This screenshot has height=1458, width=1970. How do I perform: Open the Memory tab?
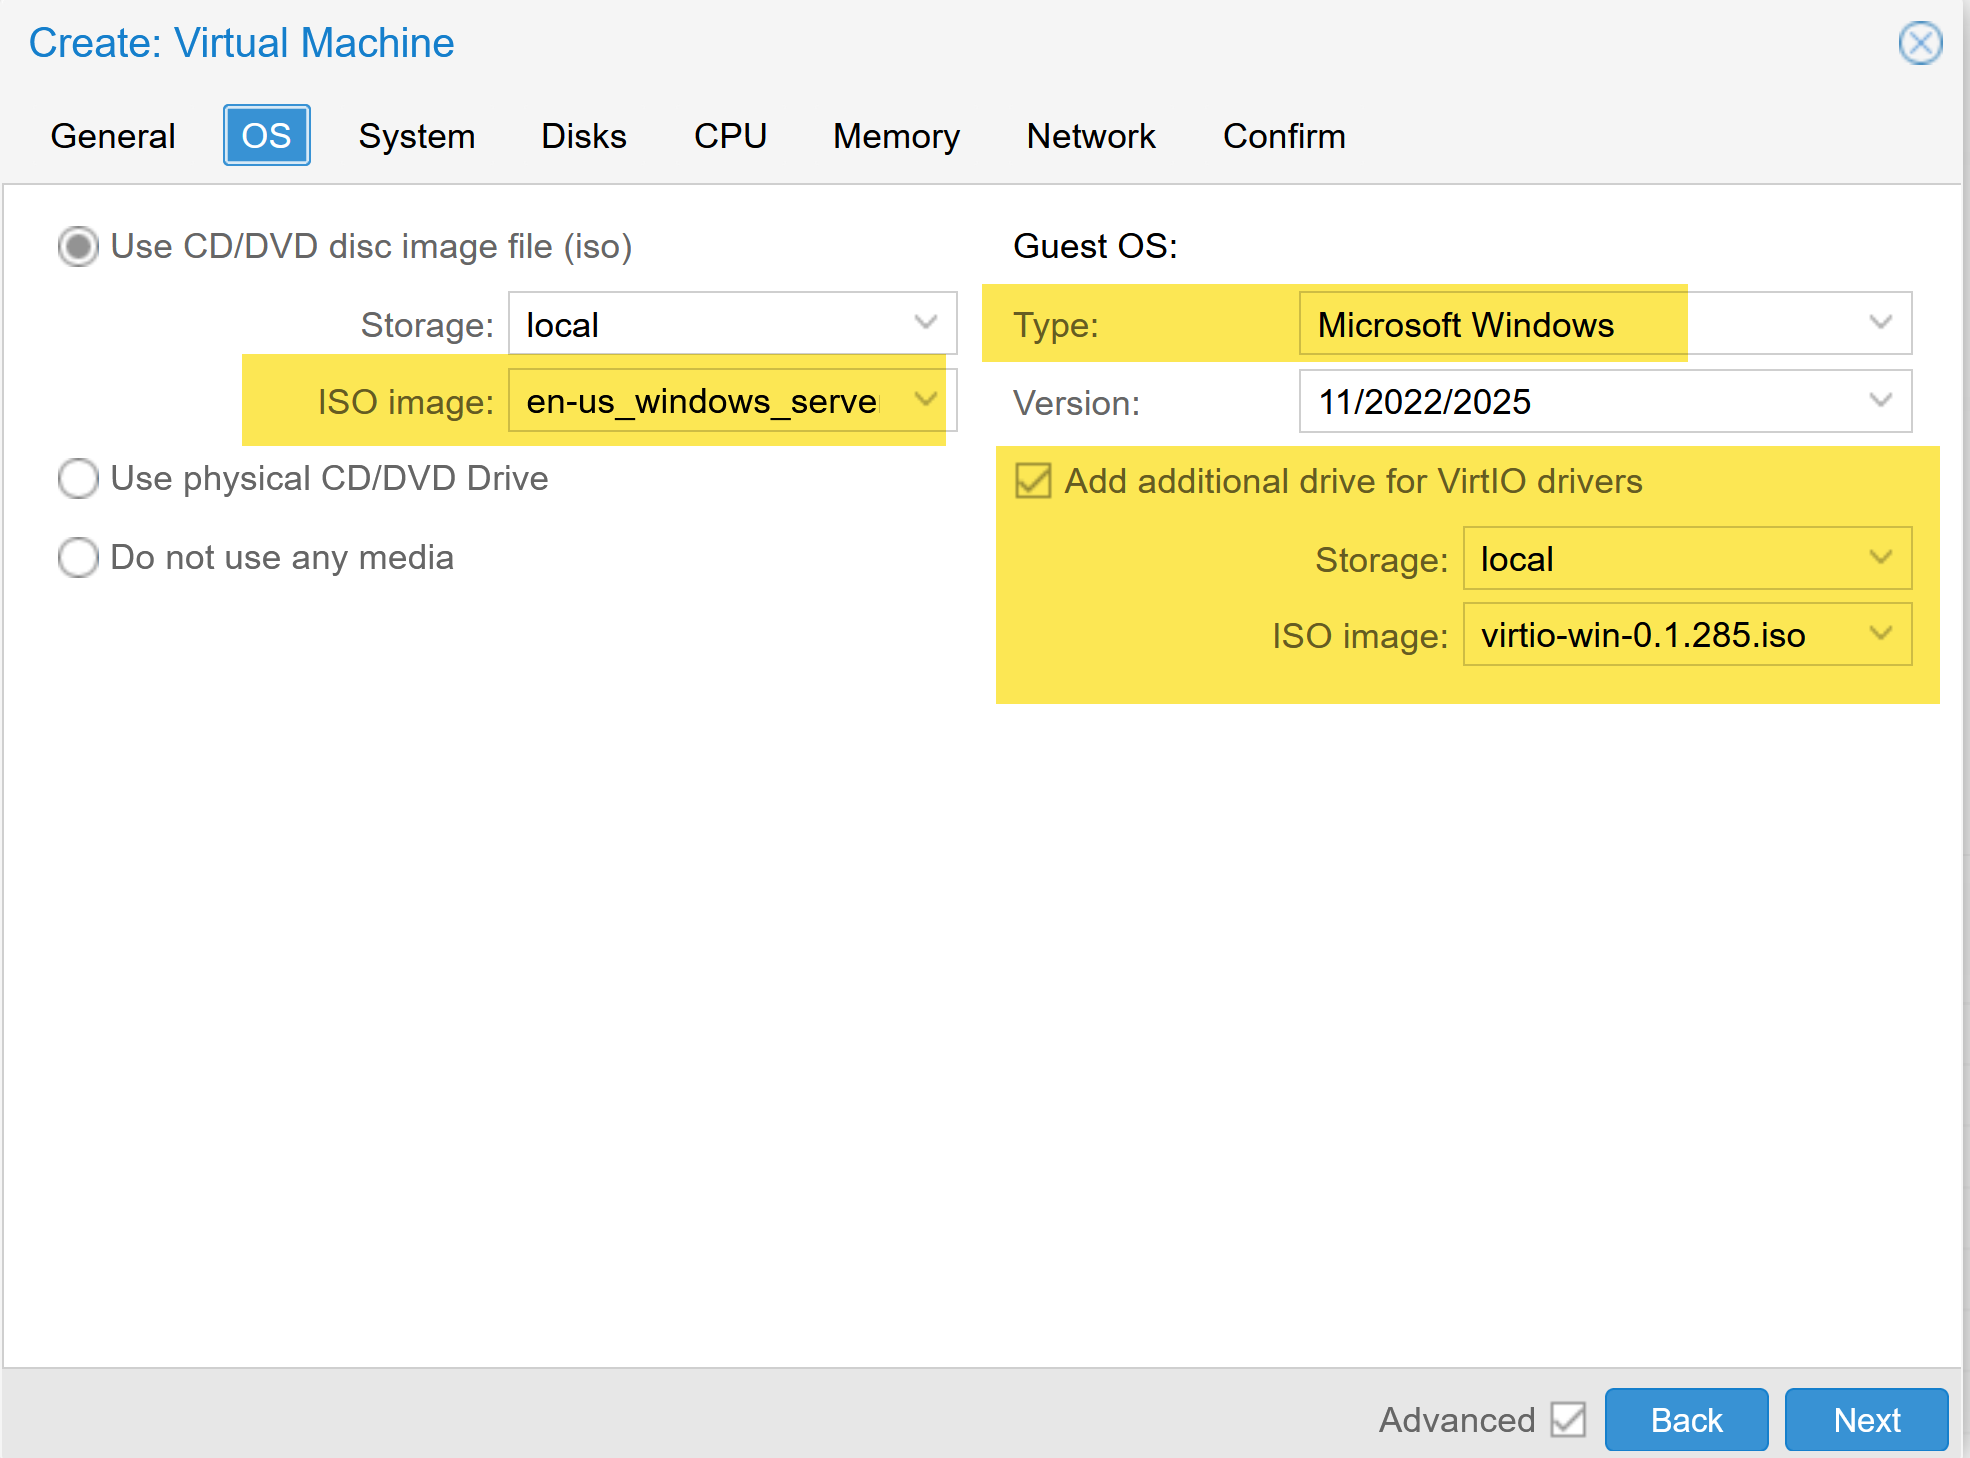895,136
